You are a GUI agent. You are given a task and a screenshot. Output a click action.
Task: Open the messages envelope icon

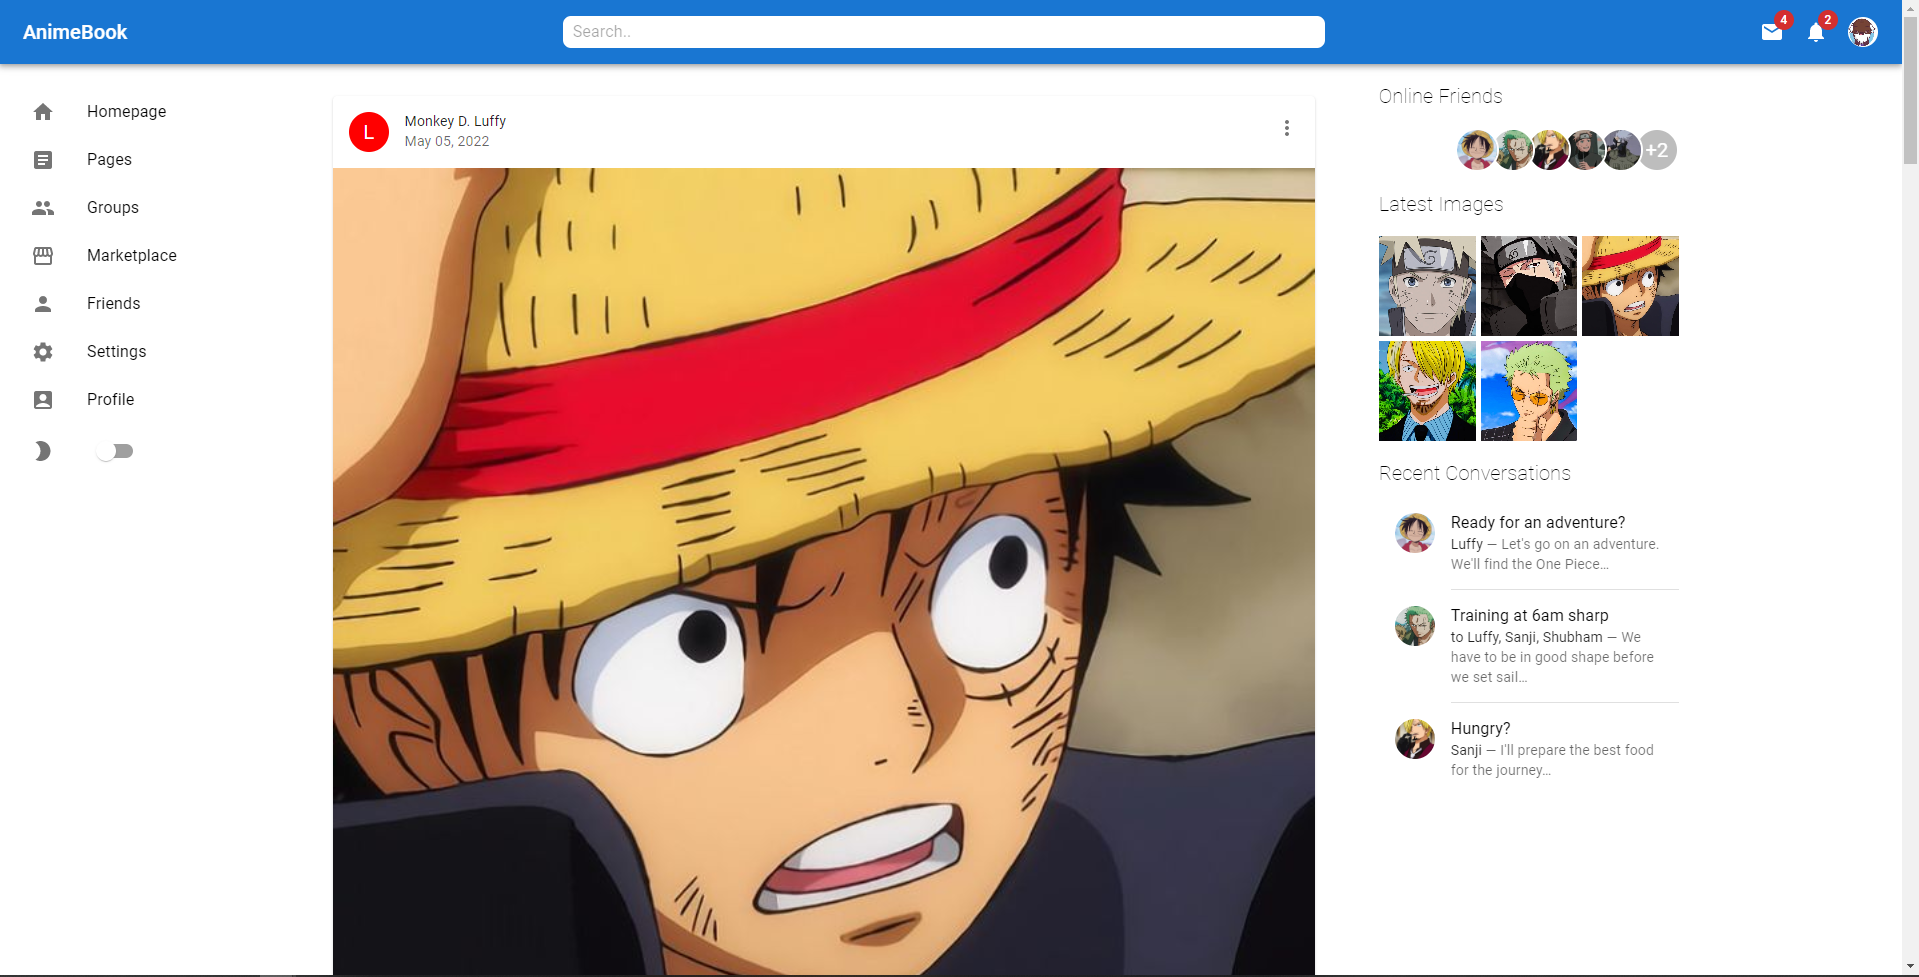coord(1772,32)
